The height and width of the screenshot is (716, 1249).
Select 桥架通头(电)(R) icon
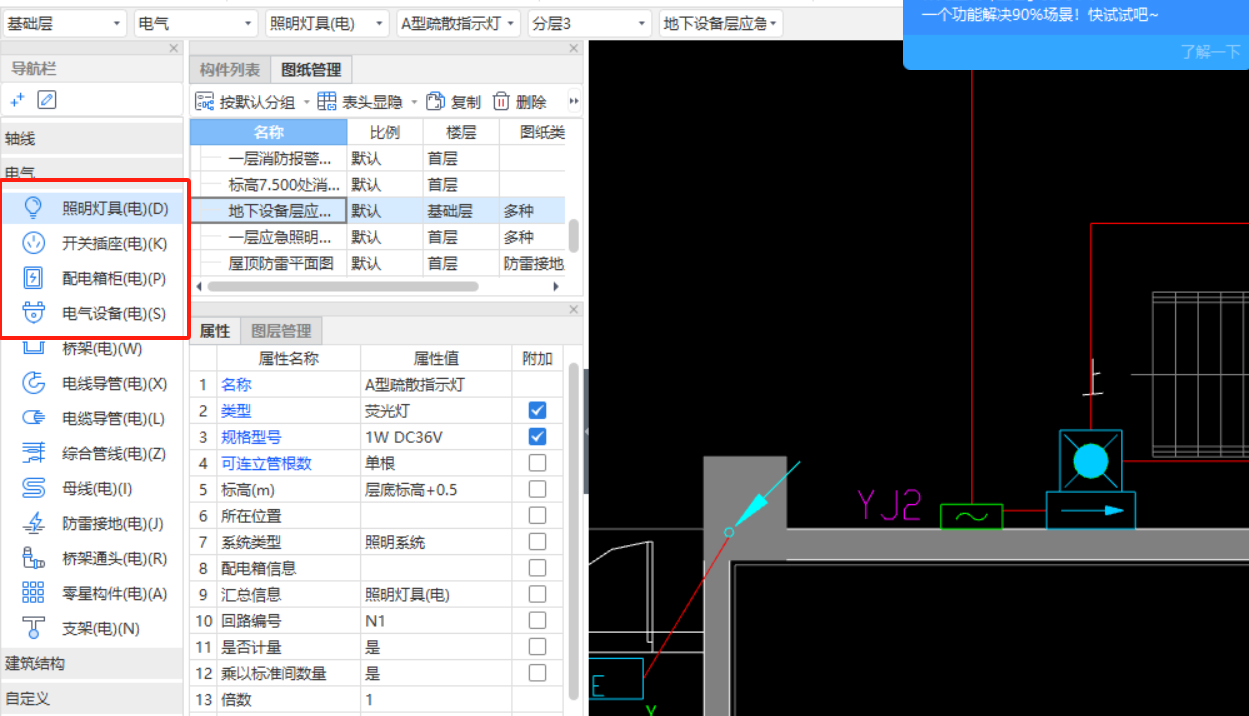tap(33, 558)
